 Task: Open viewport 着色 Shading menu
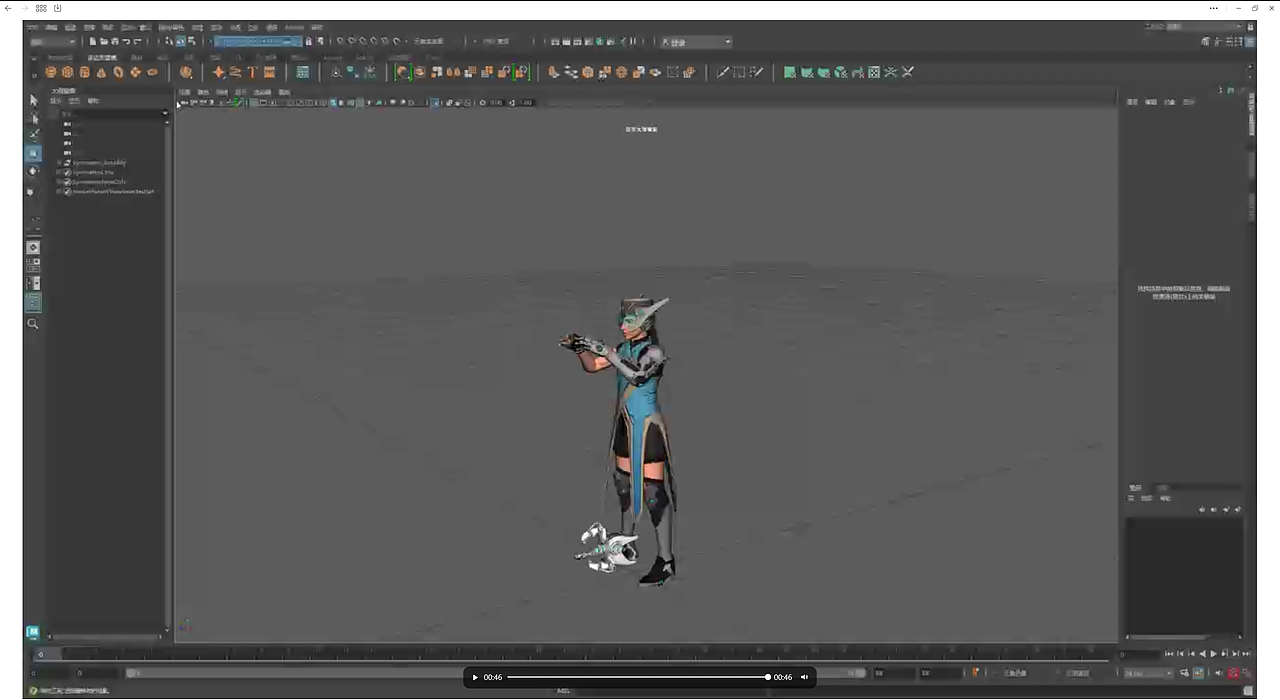204,92
